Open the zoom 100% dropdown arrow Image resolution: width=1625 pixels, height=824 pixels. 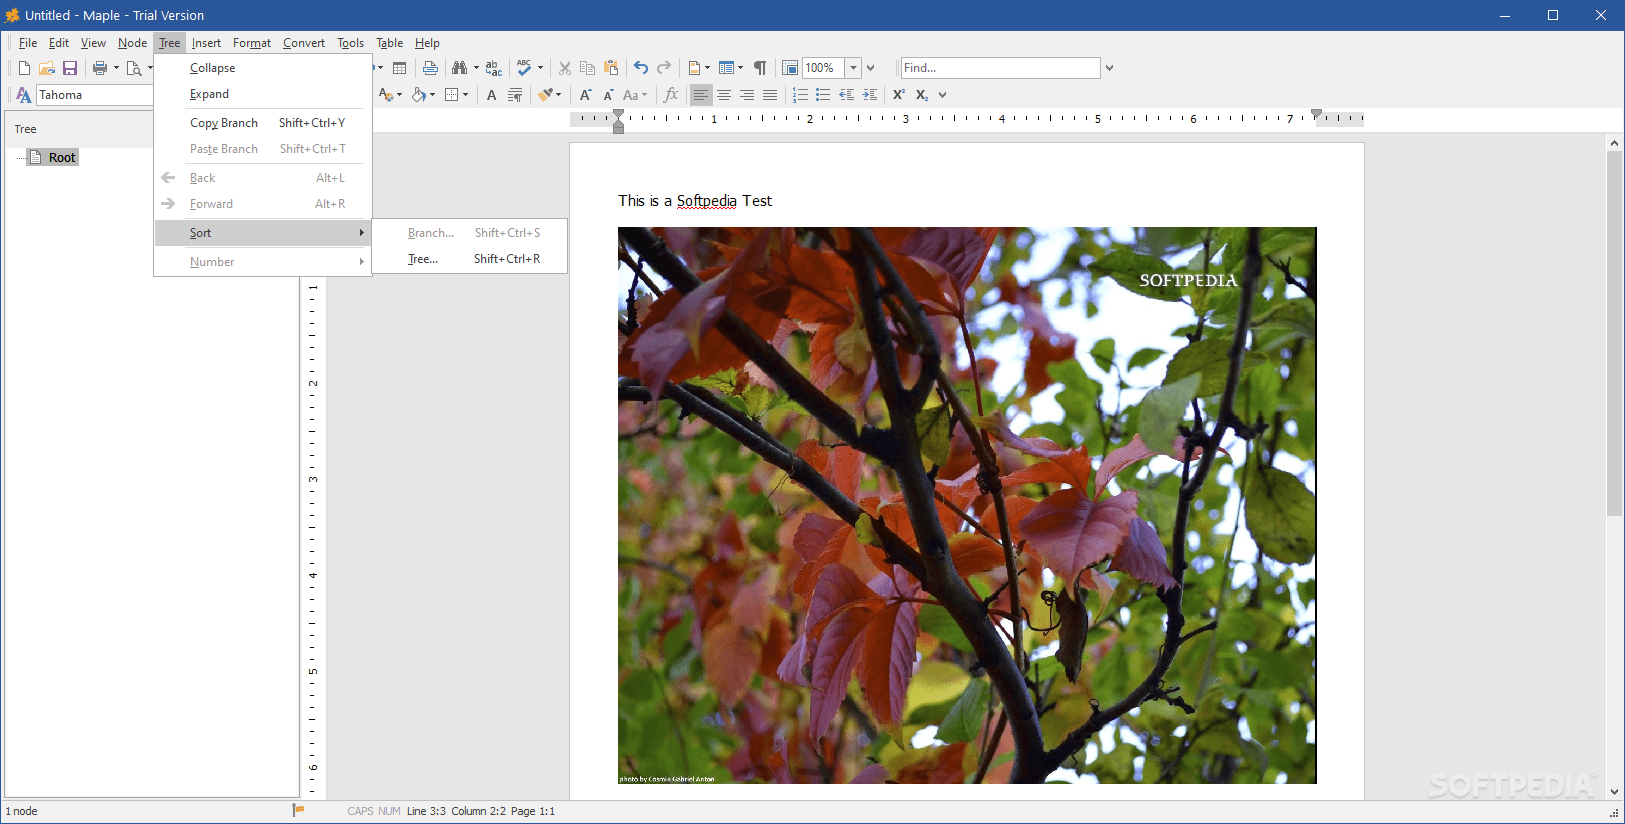click(x=853, y=68)
